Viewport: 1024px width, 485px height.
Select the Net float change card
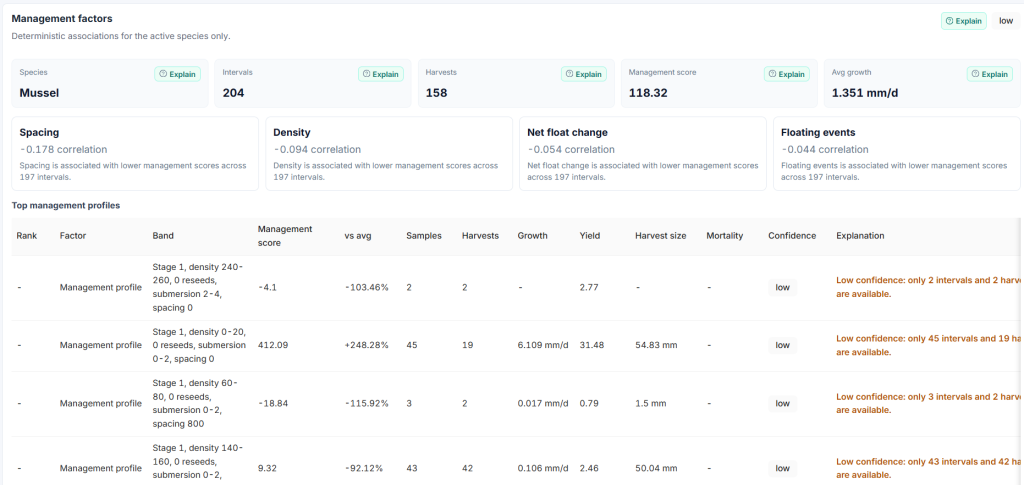643,153
